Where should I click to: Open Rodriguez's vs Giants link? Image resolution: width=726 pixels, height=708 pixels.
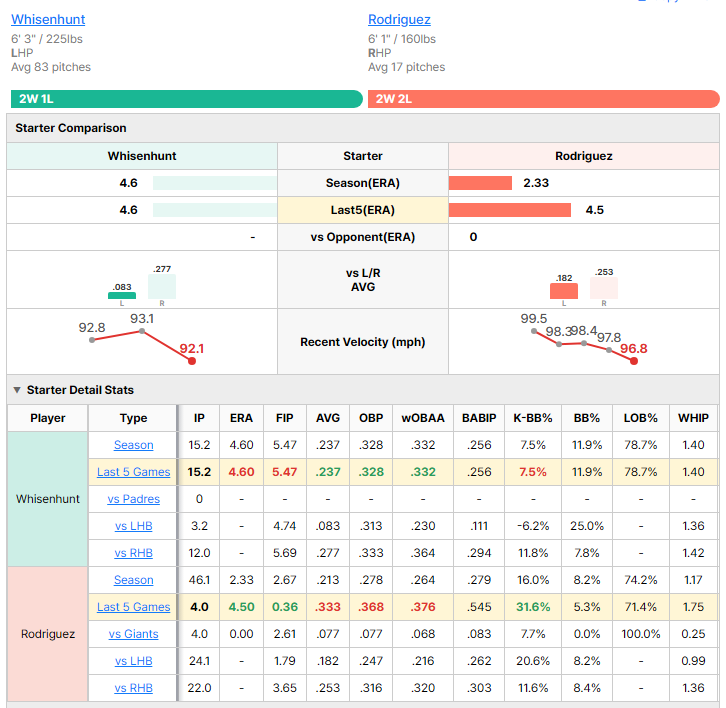(133, 634)
